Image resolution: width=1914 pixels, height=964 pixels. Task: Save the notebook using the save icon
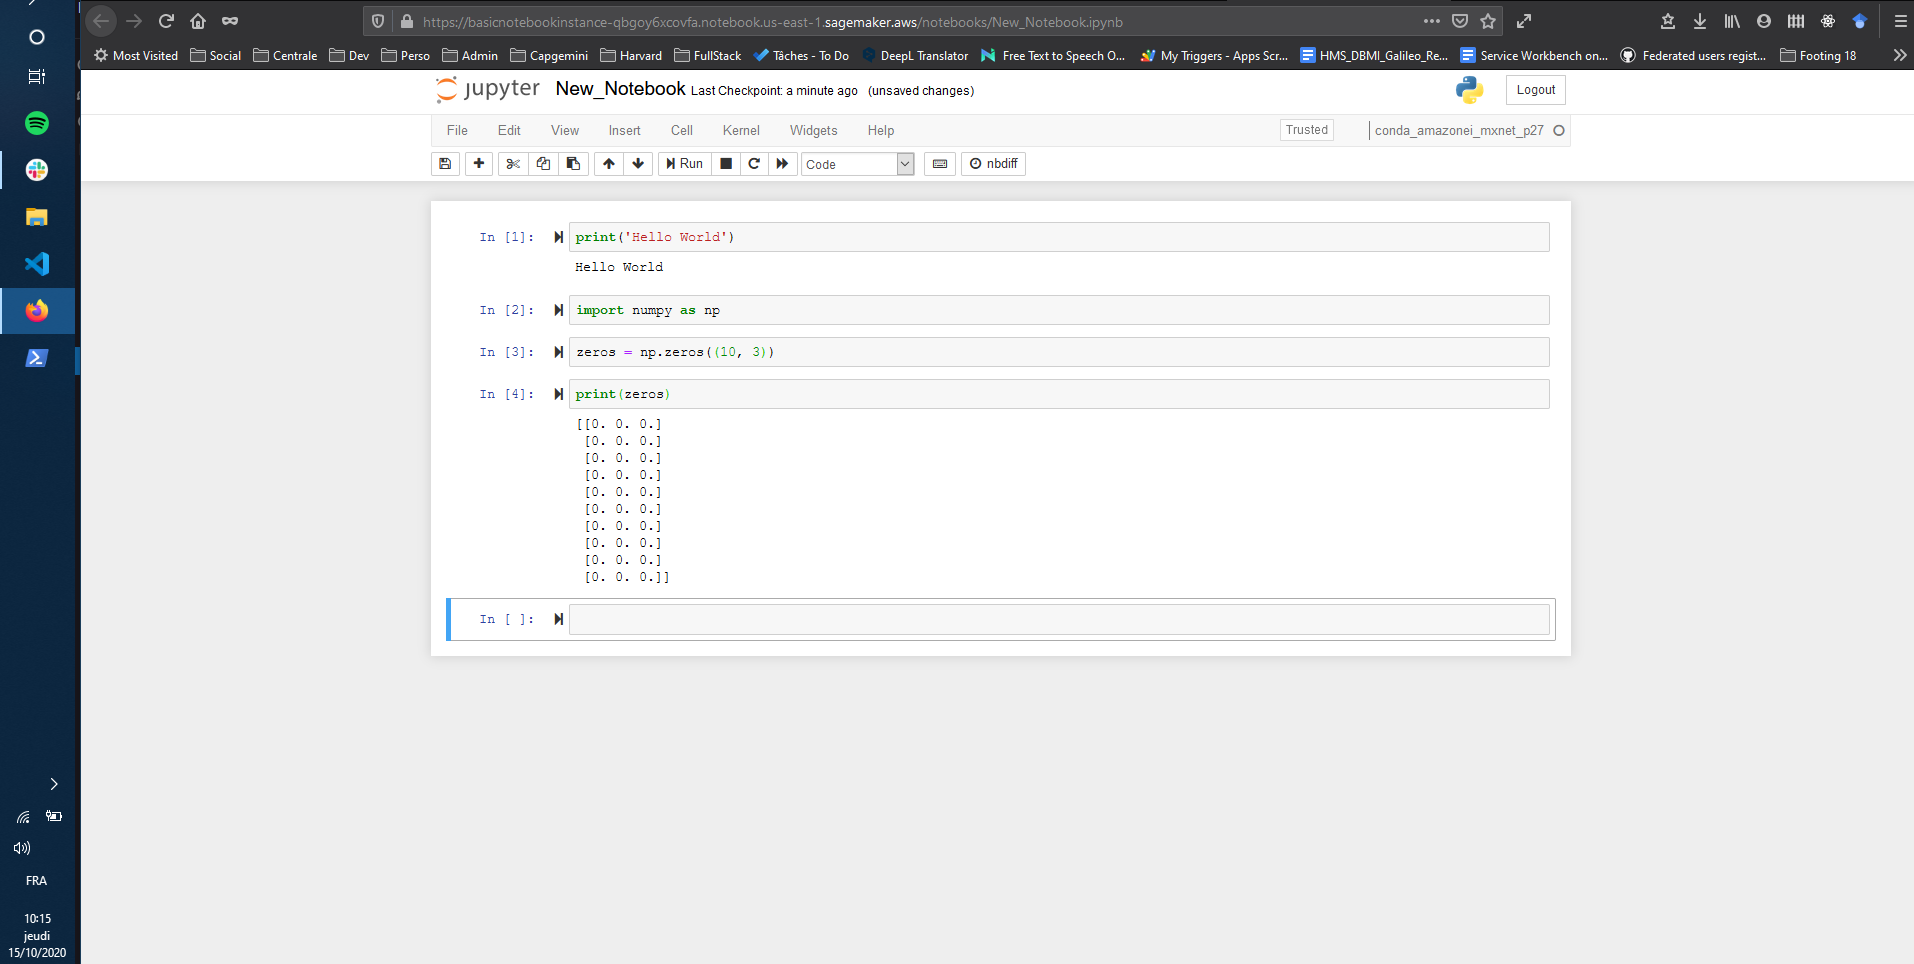tap(445, 163)
